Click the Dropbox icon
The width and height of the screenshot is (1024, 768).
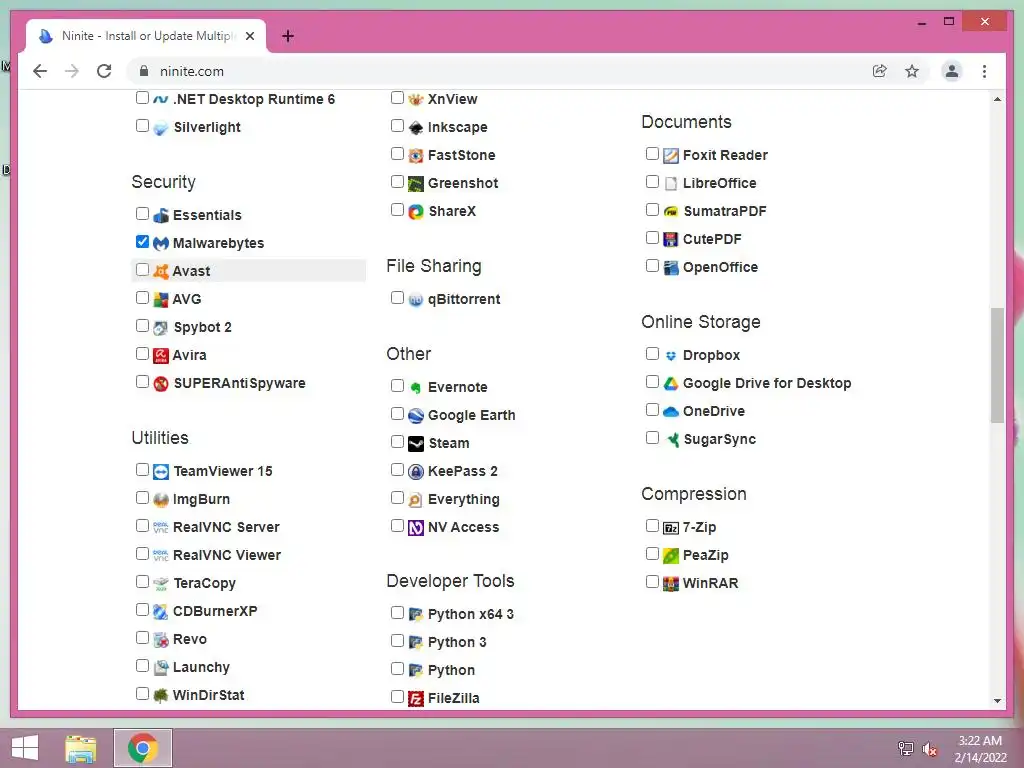[671, 356]
